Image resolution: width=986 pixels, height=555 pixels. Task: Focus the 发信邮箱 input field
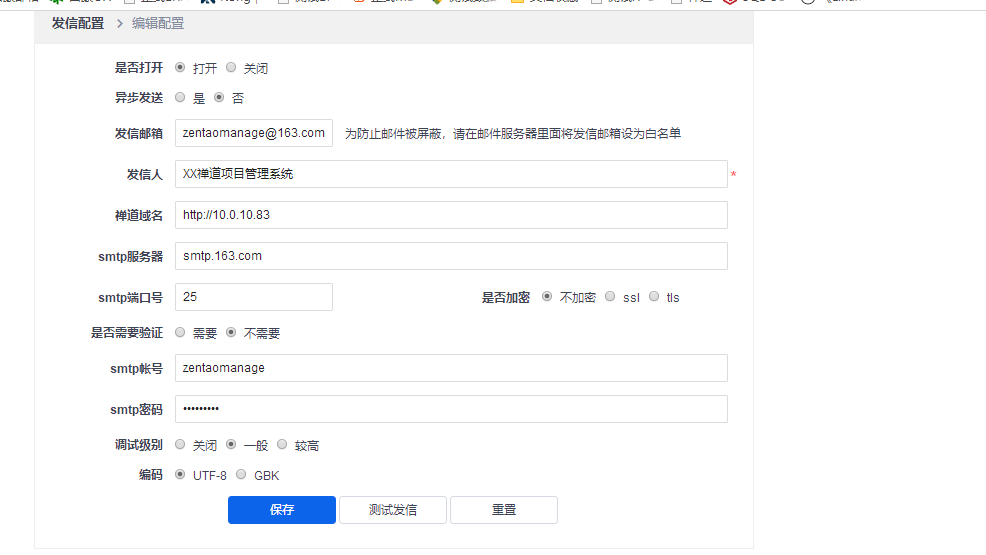pyautogui.click(x=253, y=133)
